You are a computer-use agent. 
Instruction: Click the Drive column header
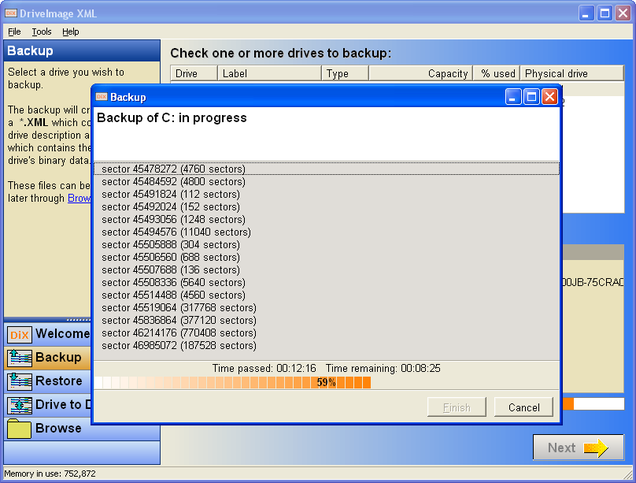click(x=194, y=73)
